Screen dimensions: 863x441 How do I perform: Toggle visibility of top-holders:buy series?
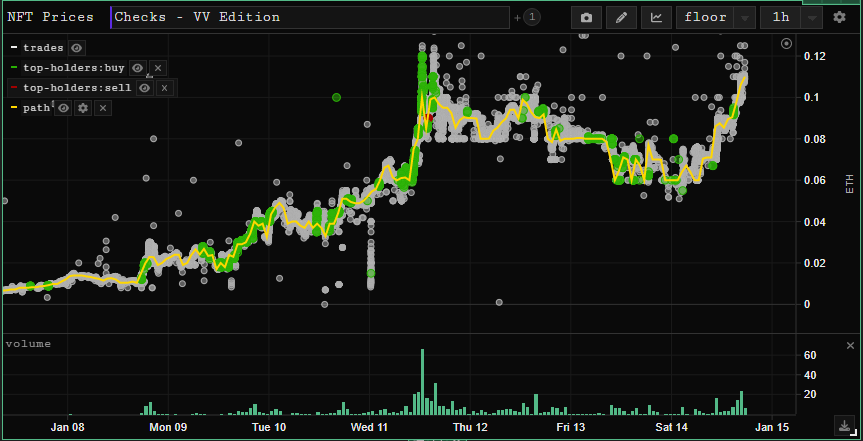(x=138, y=68)
